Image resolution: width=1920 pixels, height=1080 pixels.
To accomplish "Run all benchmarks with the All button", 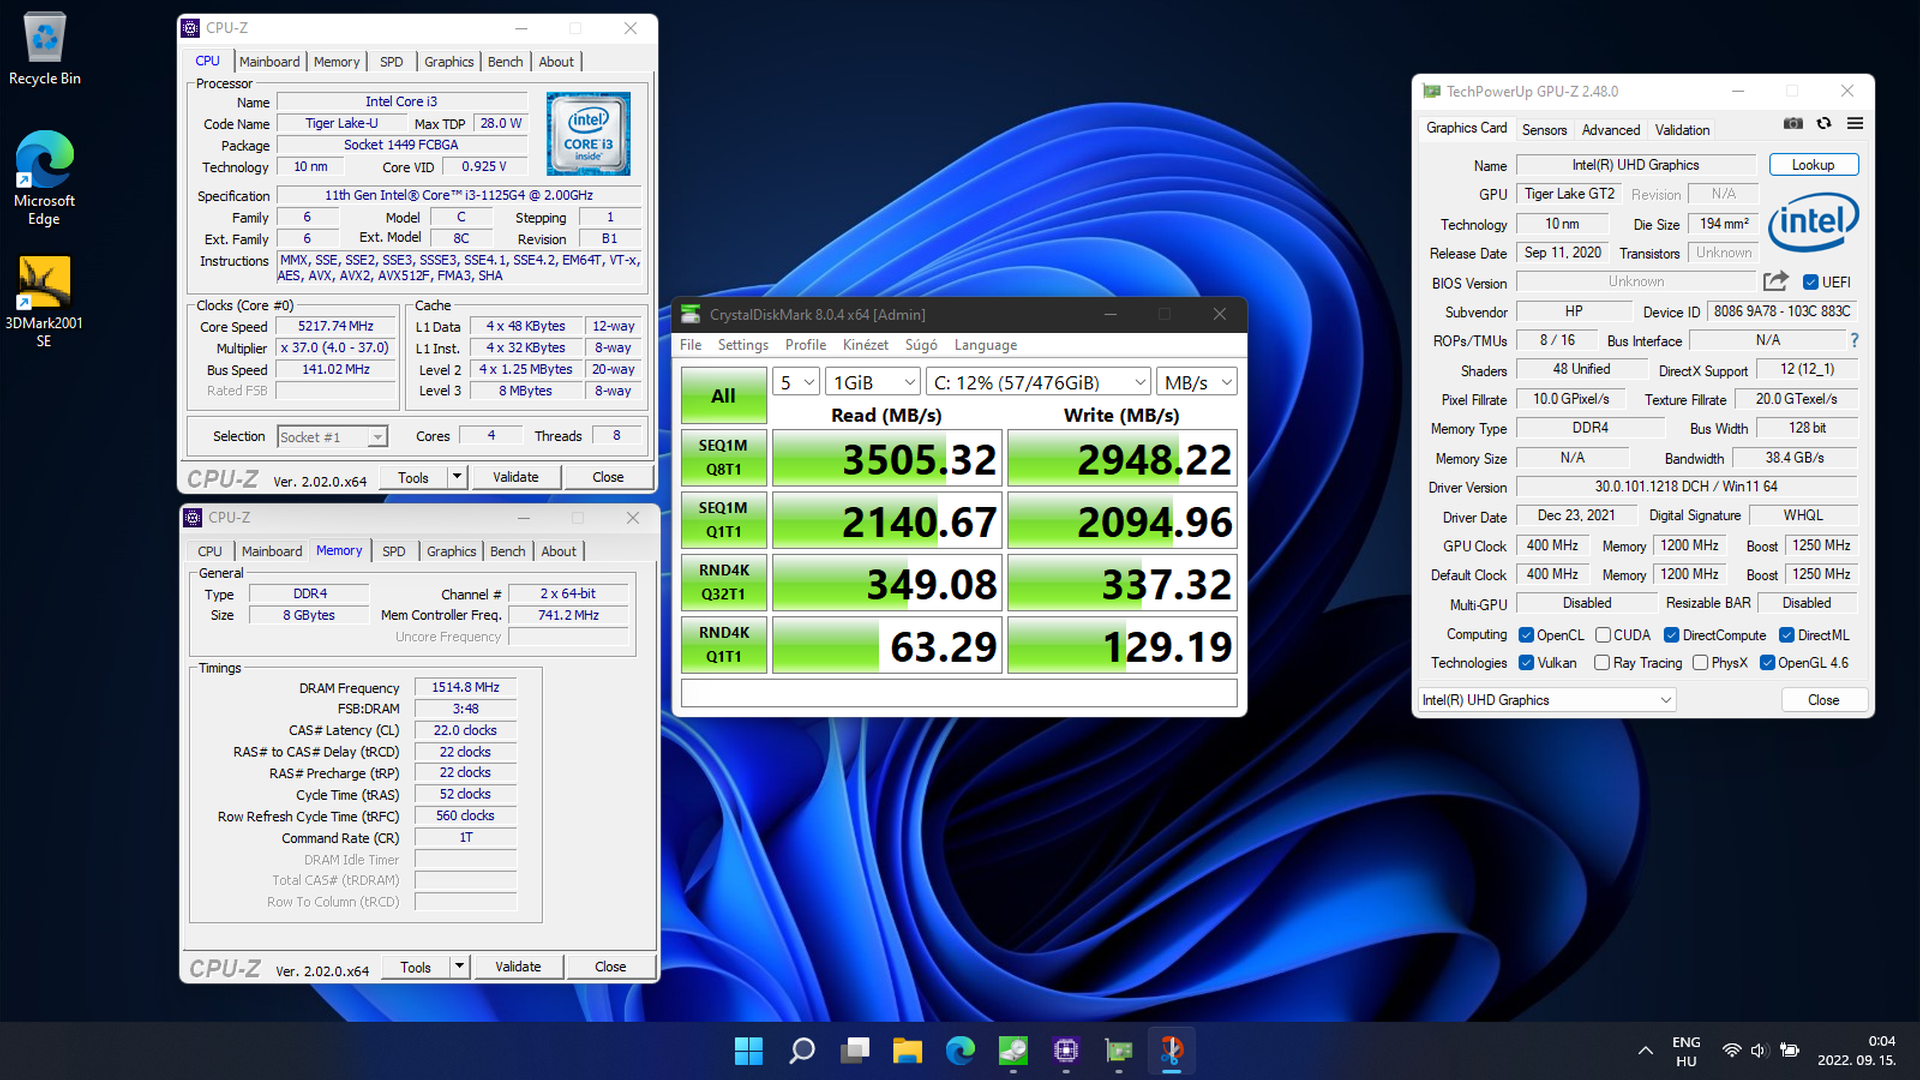I will point(724,396).
